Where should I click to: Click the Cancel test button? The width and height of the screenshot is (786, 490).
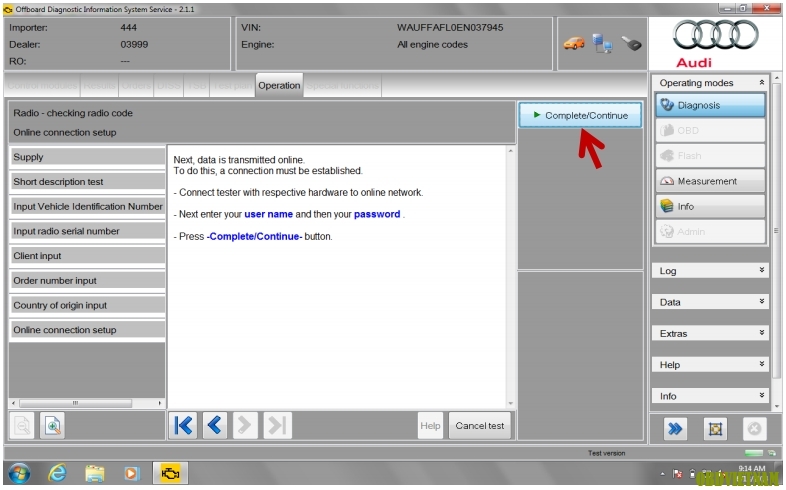point(480,425)
